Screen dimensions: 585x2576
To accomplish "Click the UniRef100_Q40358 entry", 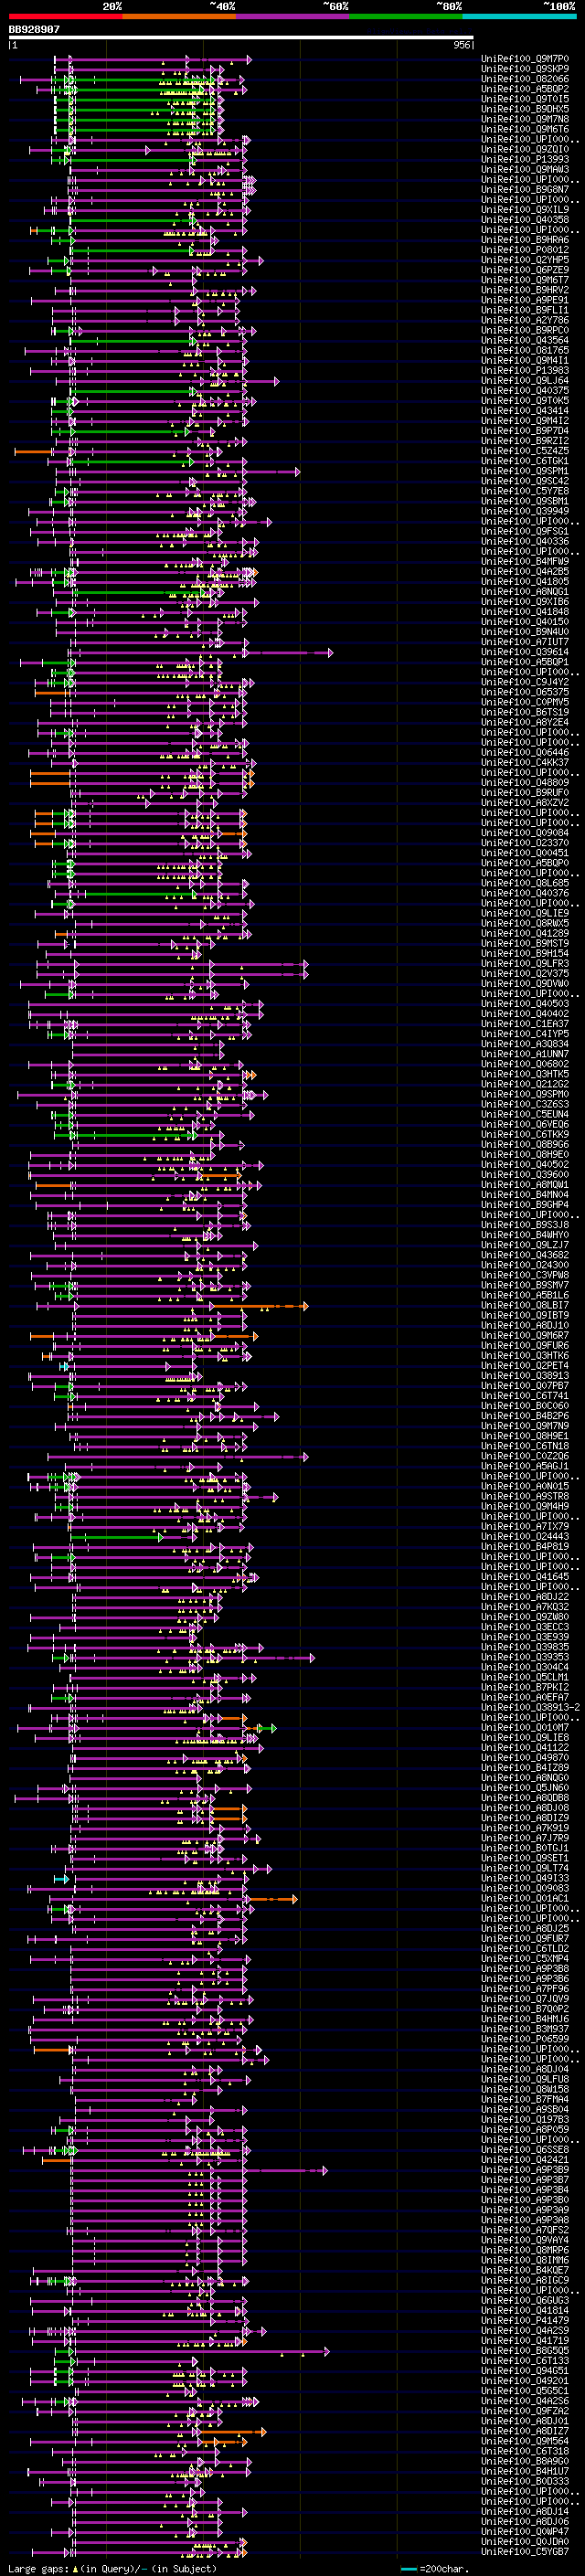I will [525, 219].
